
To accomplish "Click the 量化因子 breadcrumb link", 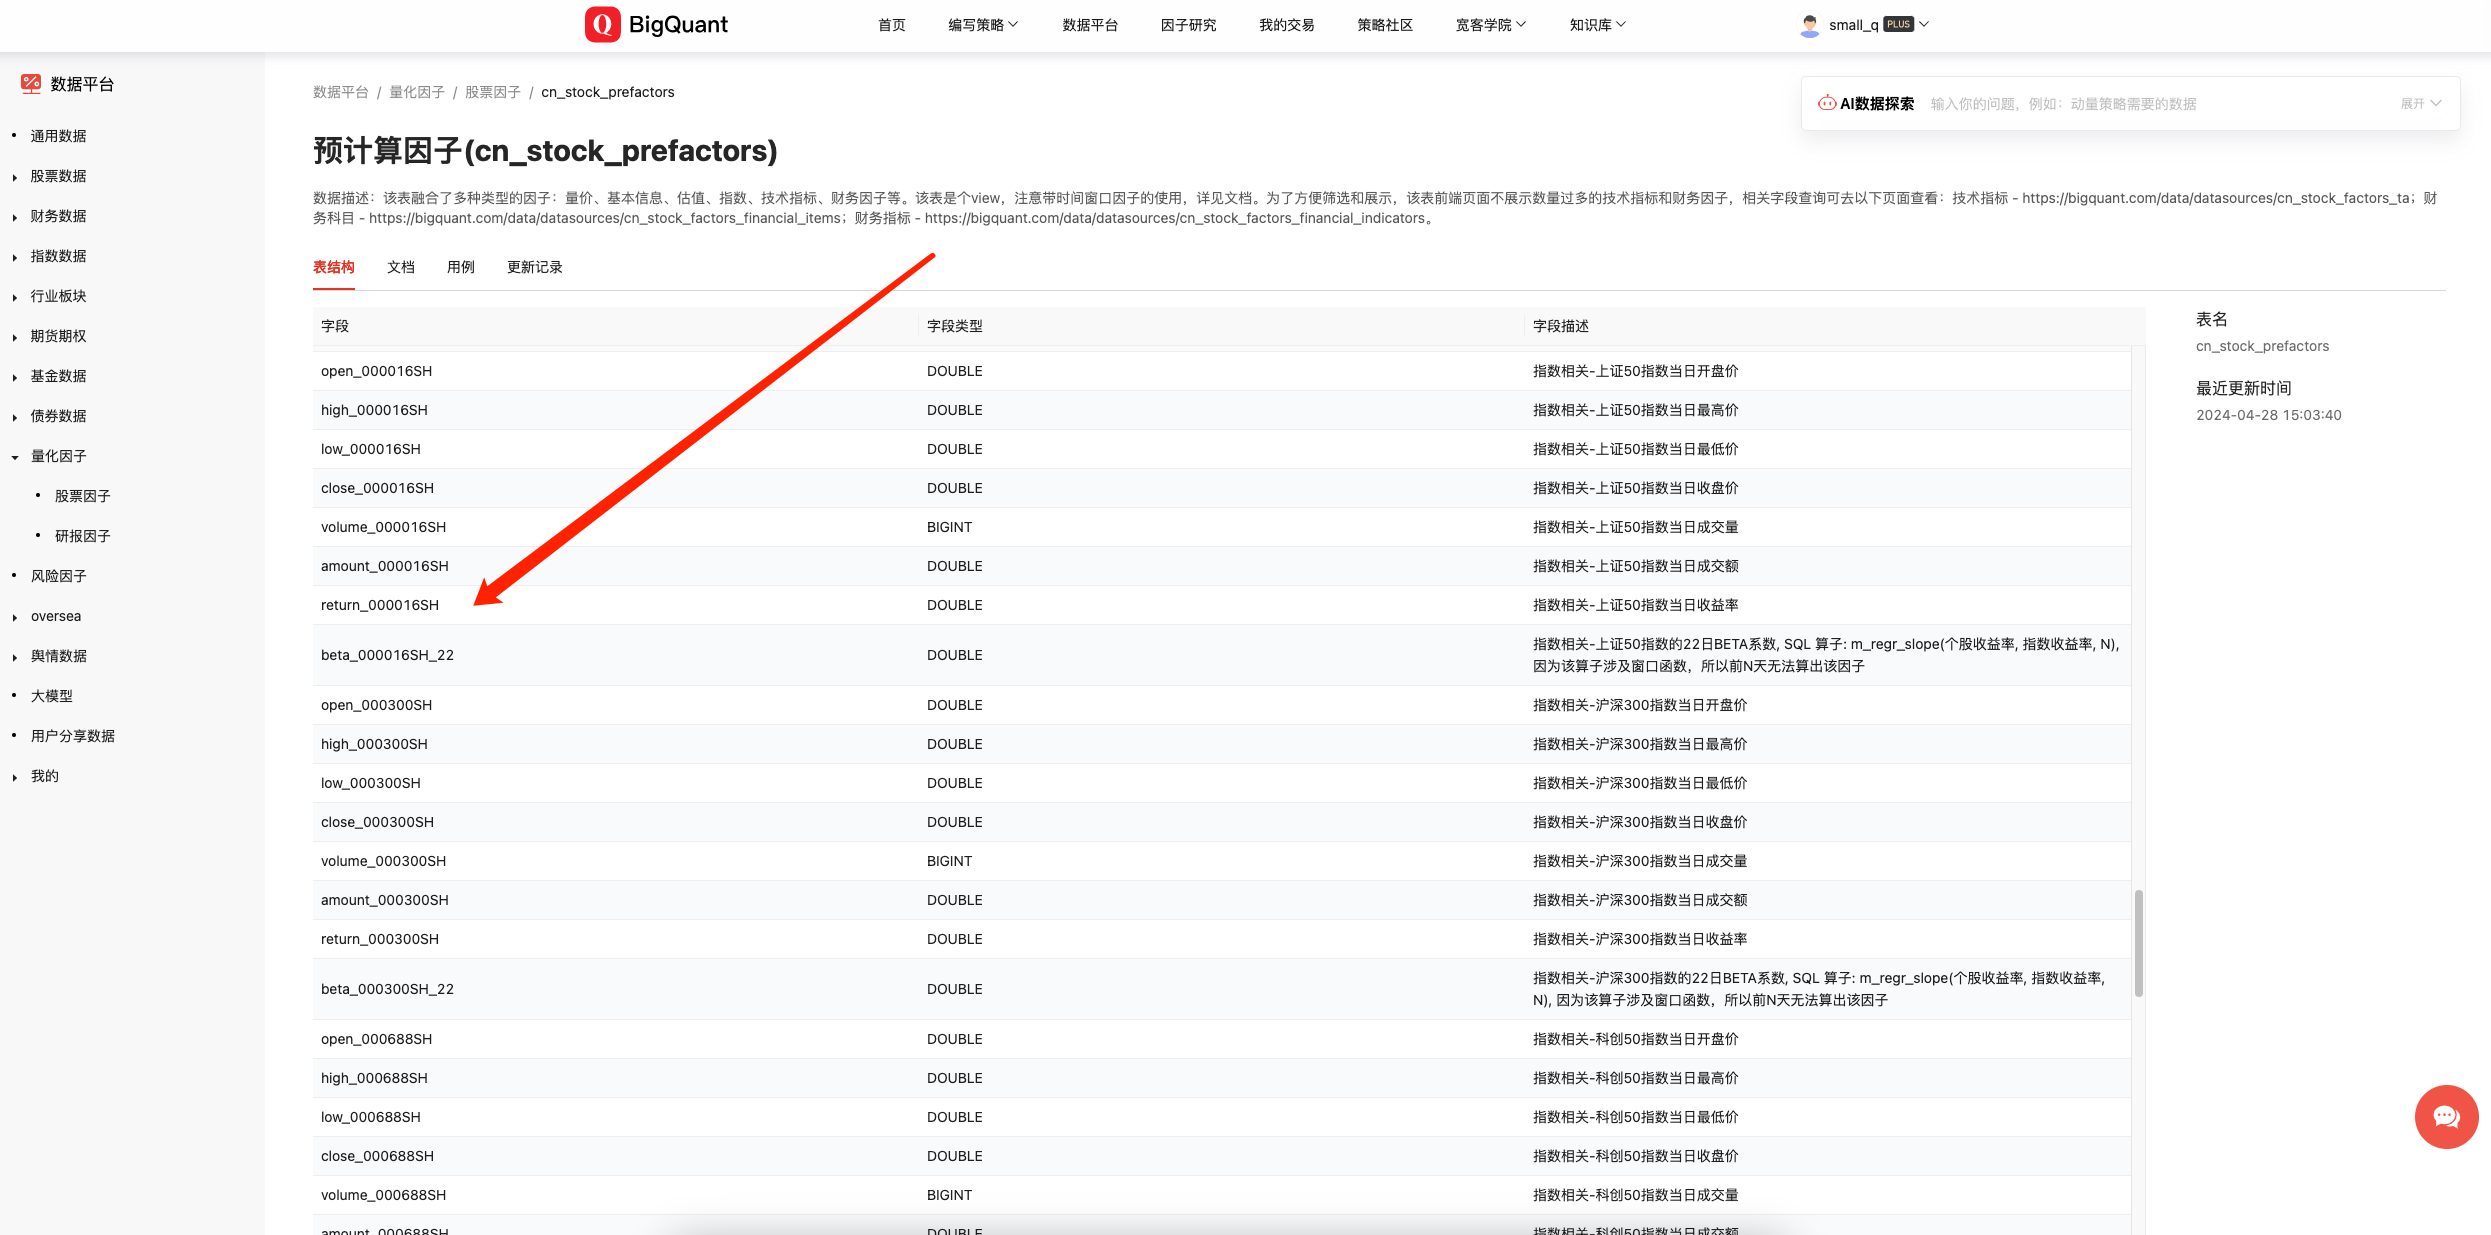I will click(416, 92).
